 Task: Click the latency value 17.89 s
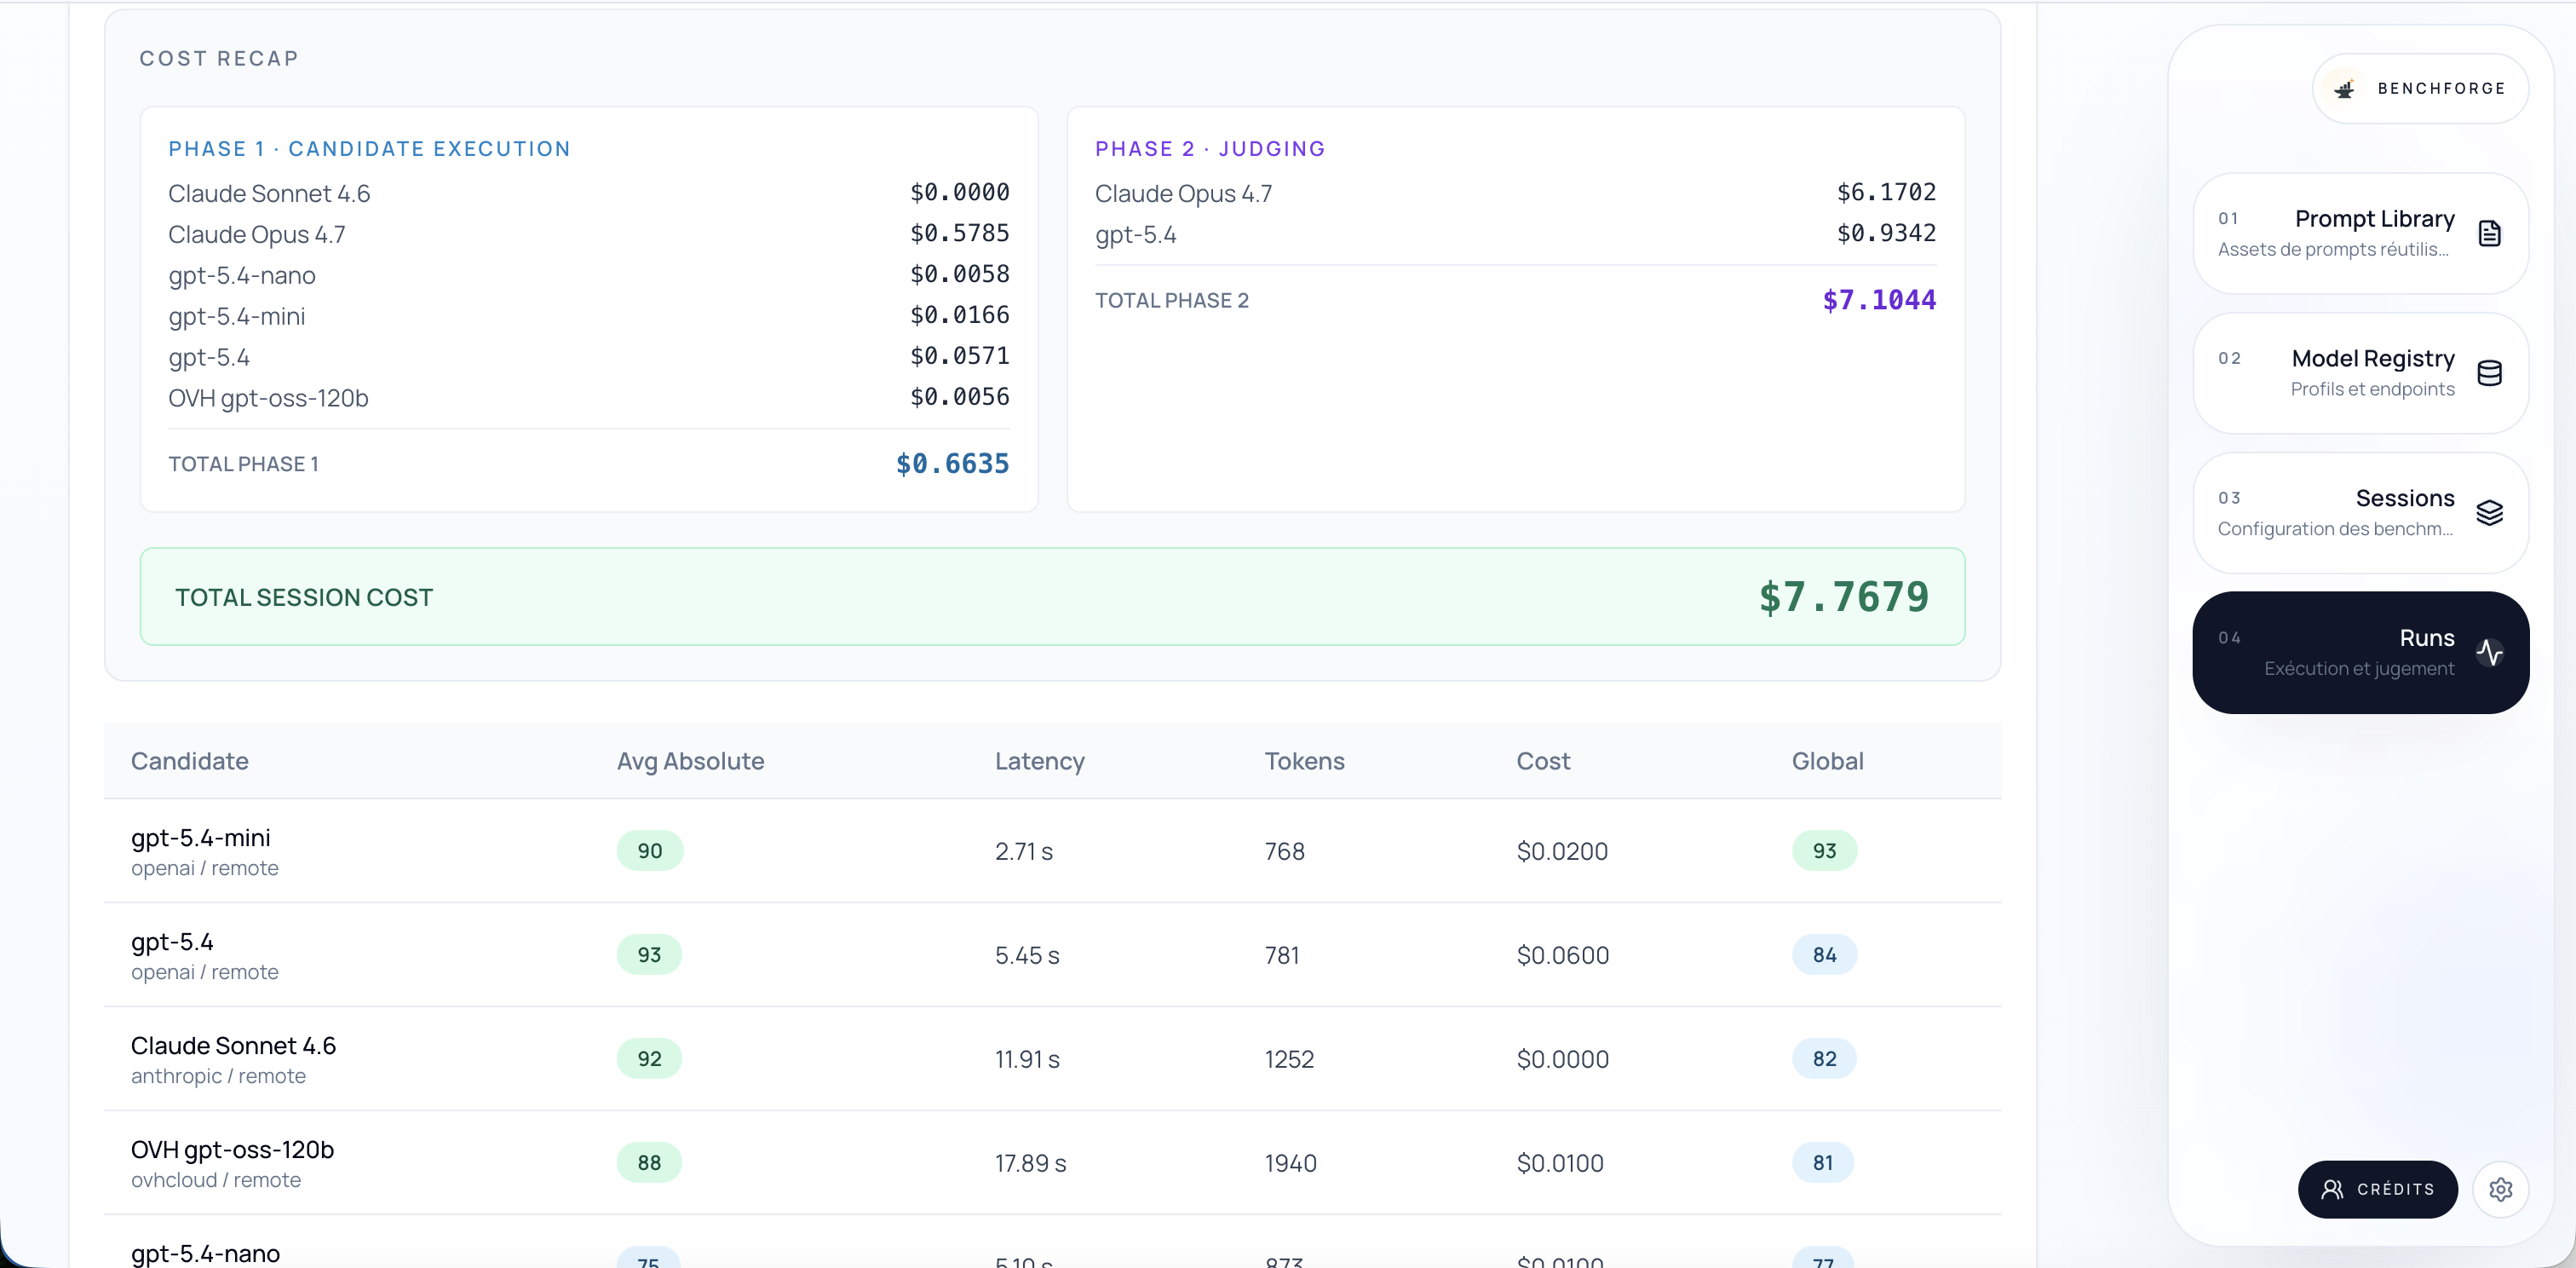1030,1163
